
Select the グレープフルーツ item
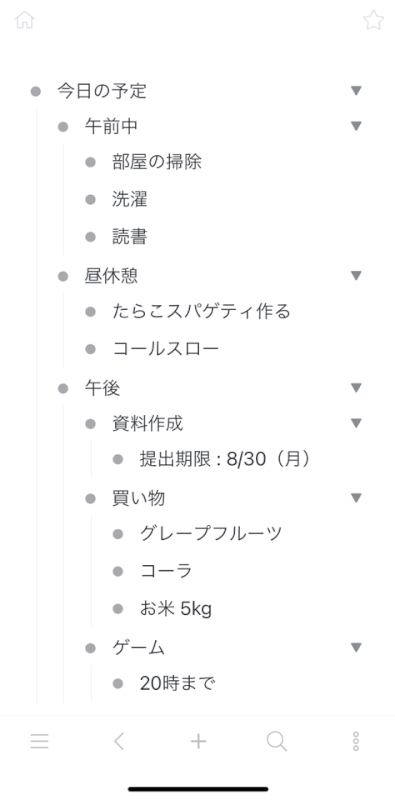coord(211,534)
